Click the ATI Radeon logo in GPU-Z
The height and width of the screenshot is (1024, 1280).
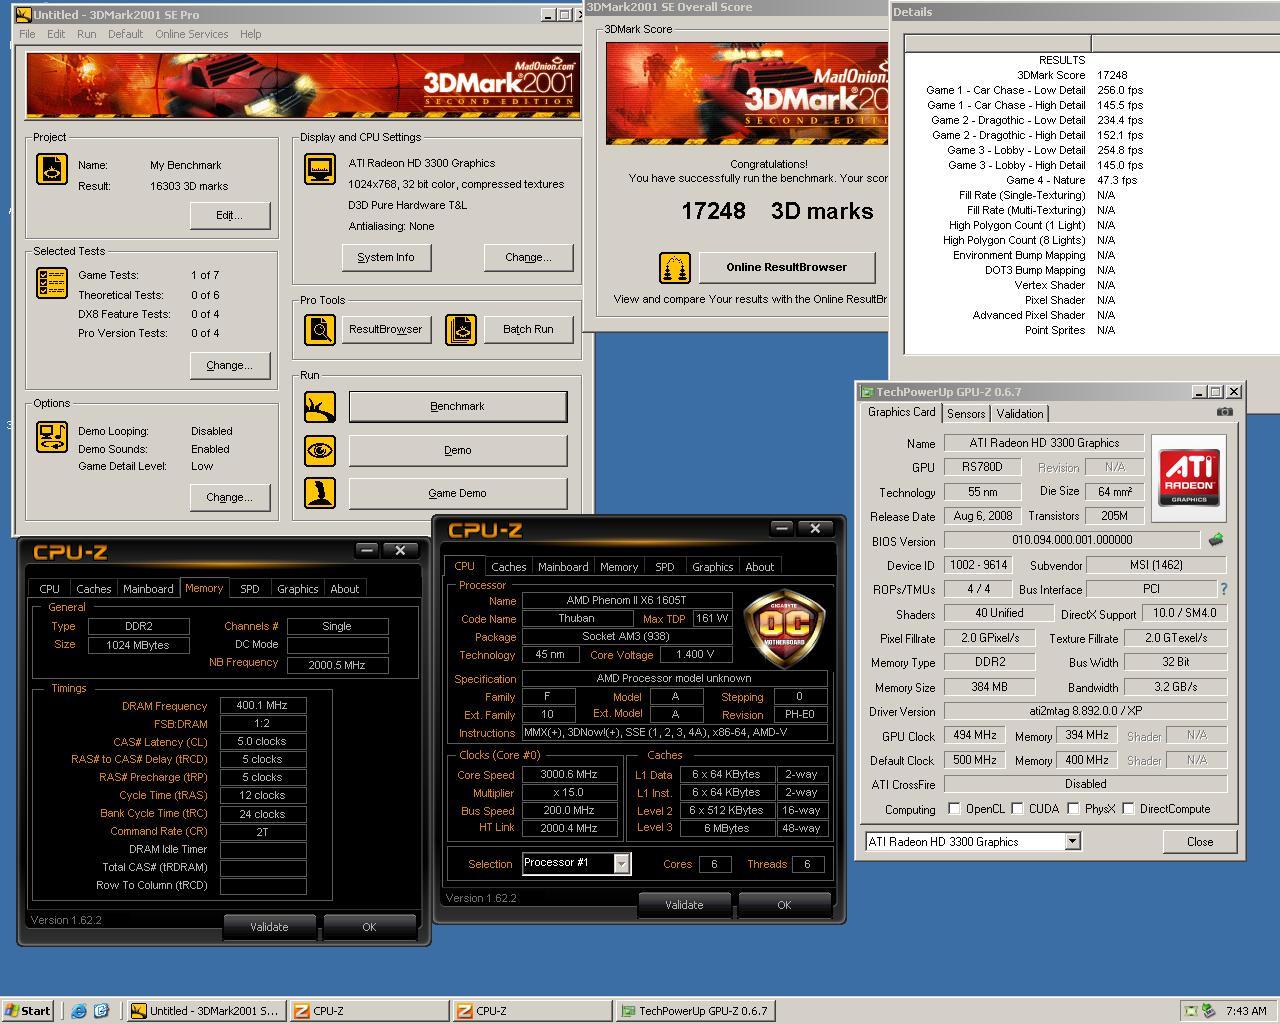tap(1189, 478)
